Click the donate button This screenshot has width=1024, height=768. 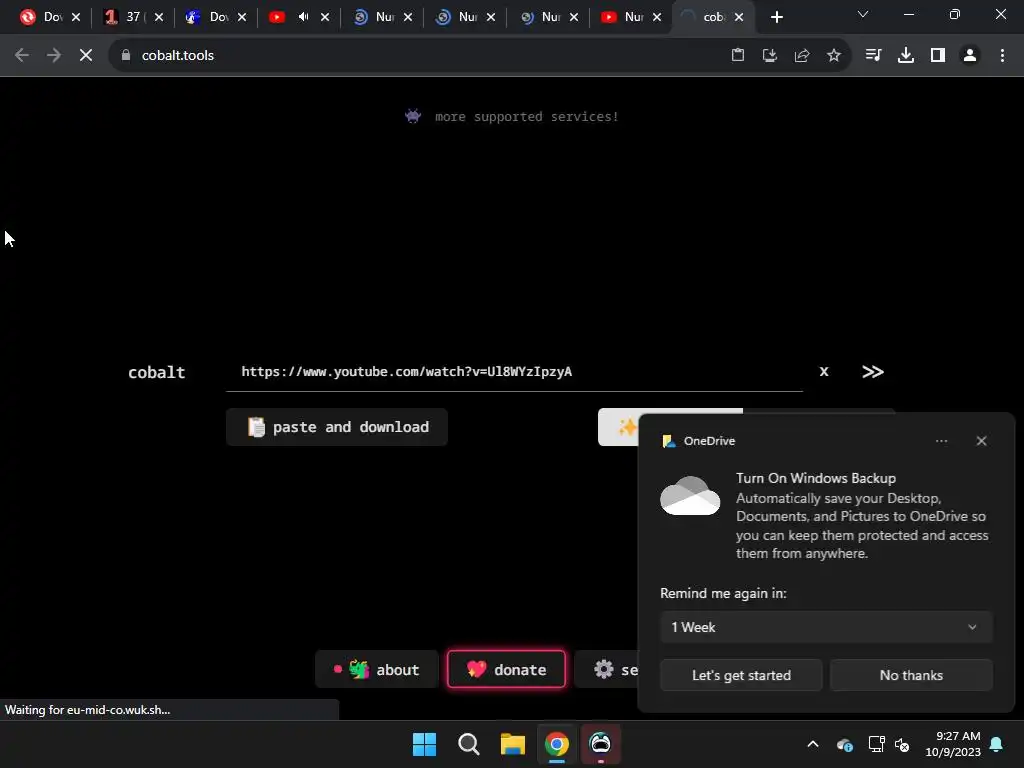pyautogui.click(x=506, y=669)
